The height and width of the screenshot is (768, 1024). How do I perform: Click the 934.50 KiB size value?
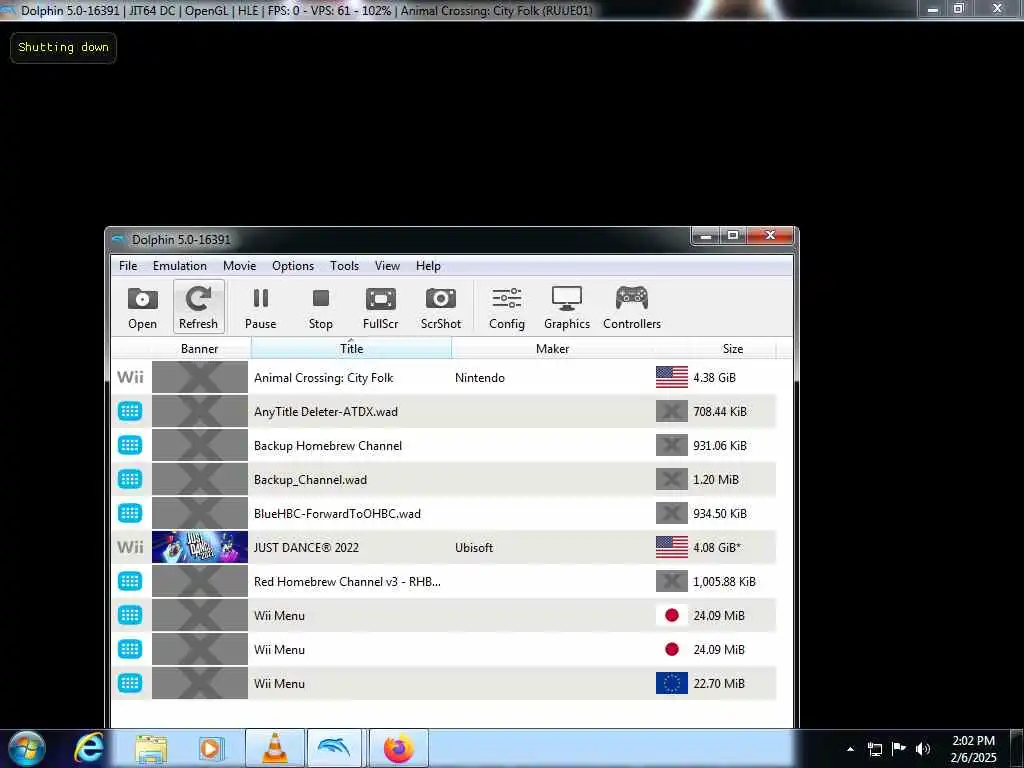[720, 513]
